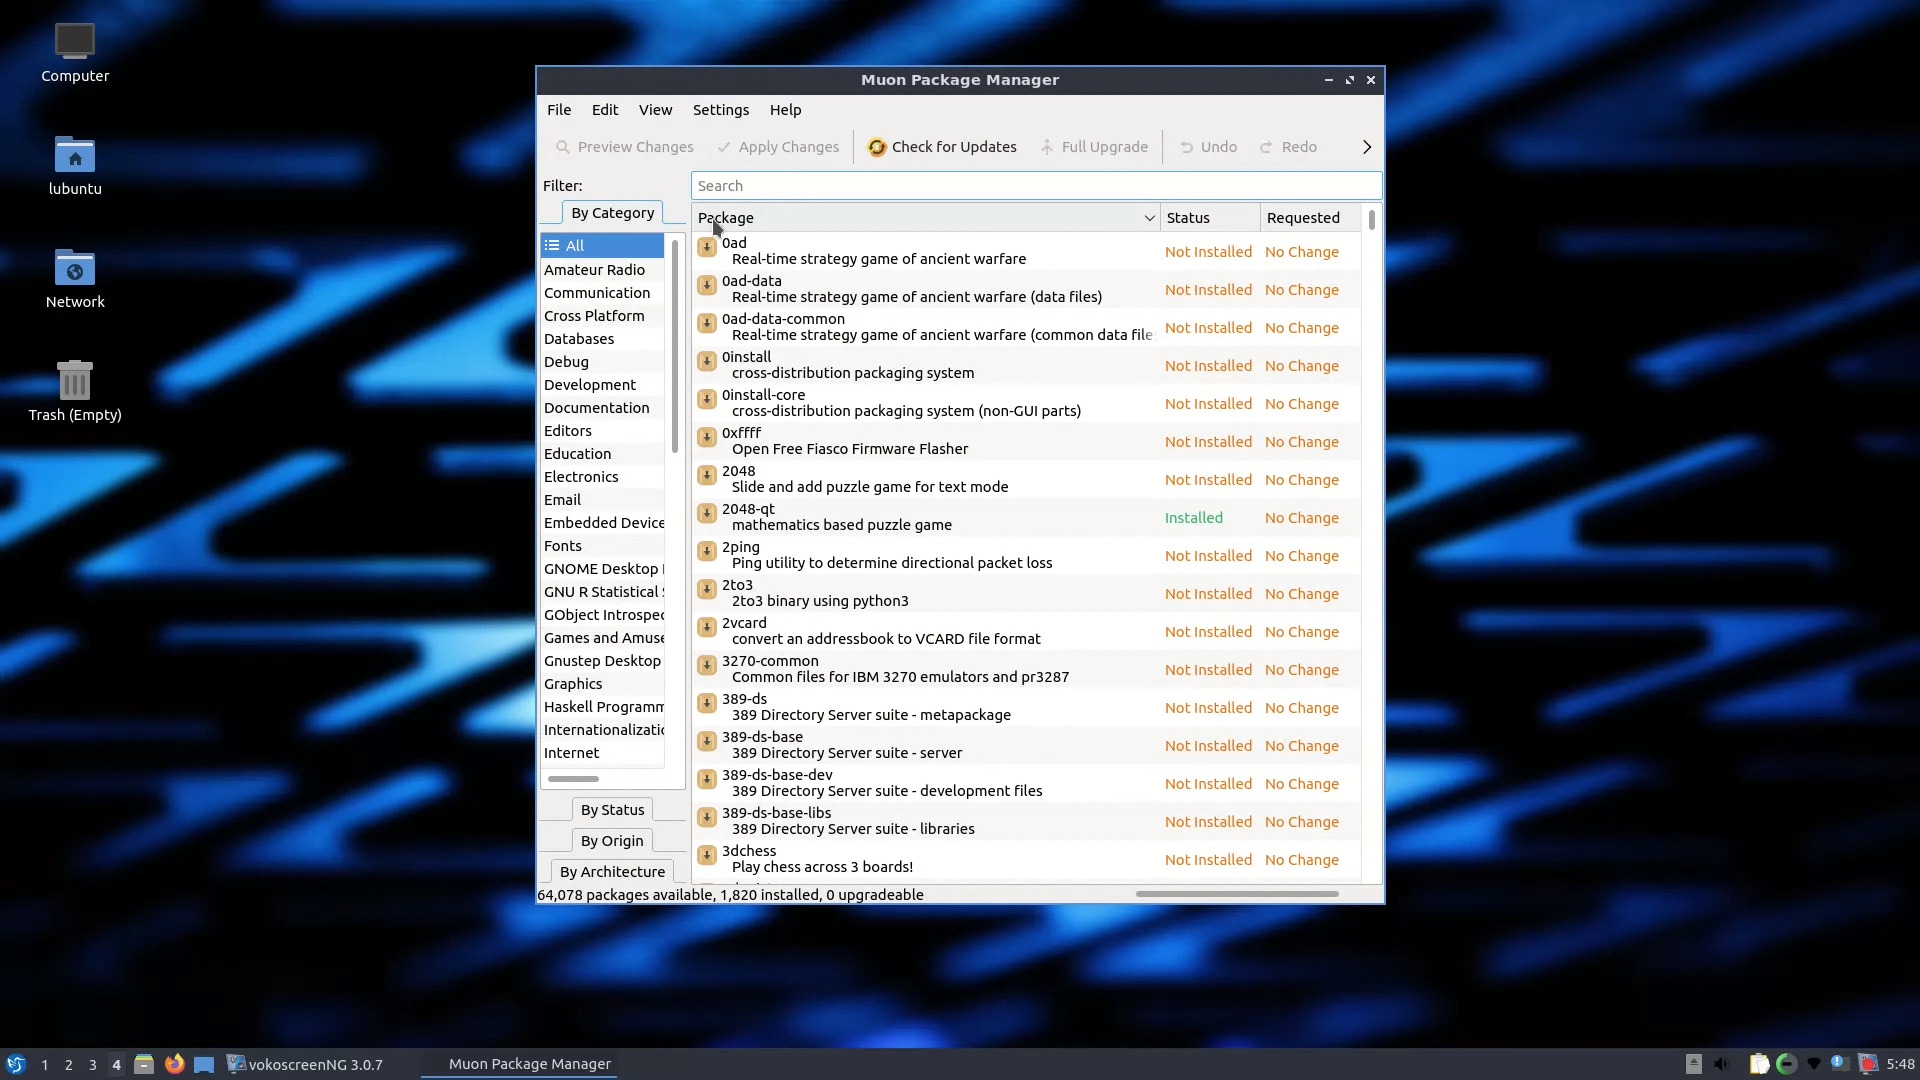Screen dimensions: 1920x1080
Task: Open the file manager taskbar icon
Action: point(144,1064)
